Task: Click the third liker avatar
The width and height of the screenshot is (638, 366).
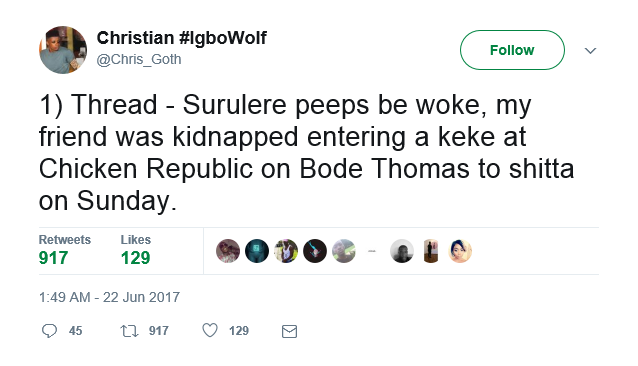Action: point(286,251)
